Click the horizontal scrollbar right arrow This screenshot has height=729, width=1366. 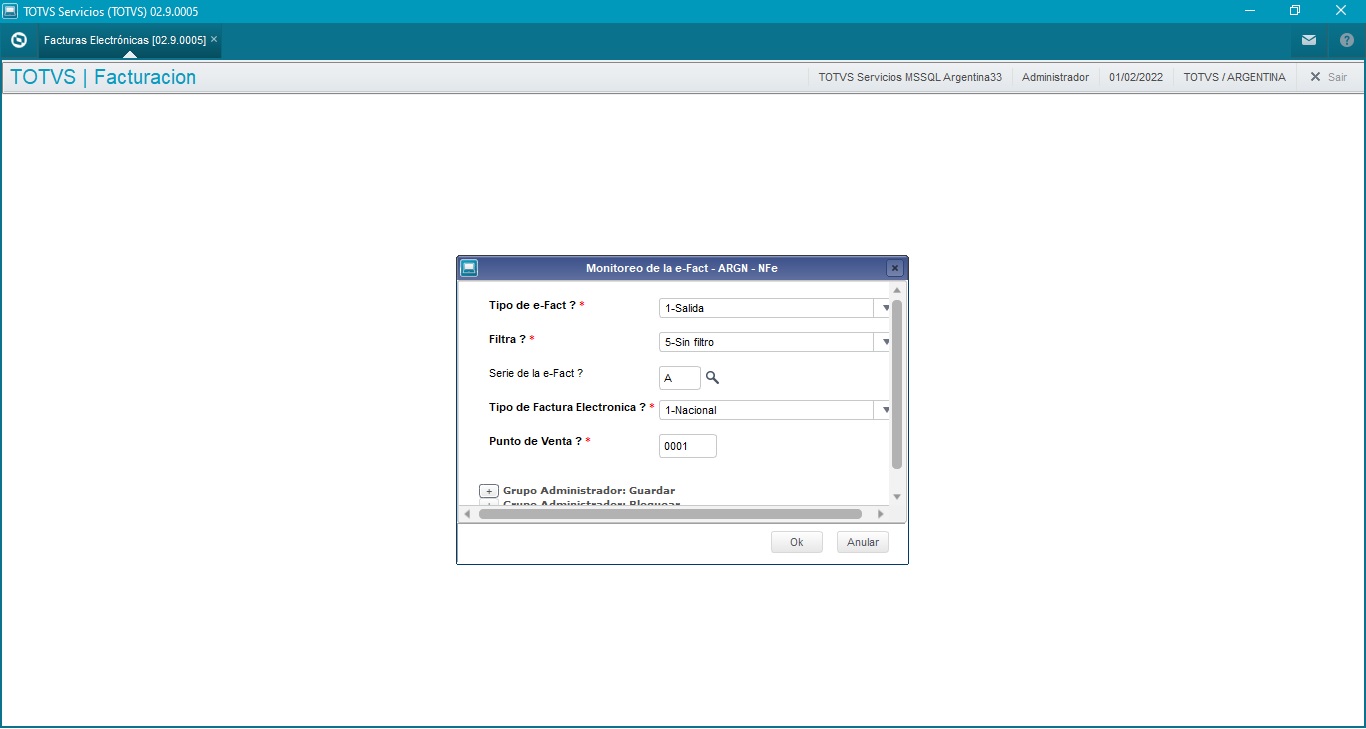coord(881,514)
